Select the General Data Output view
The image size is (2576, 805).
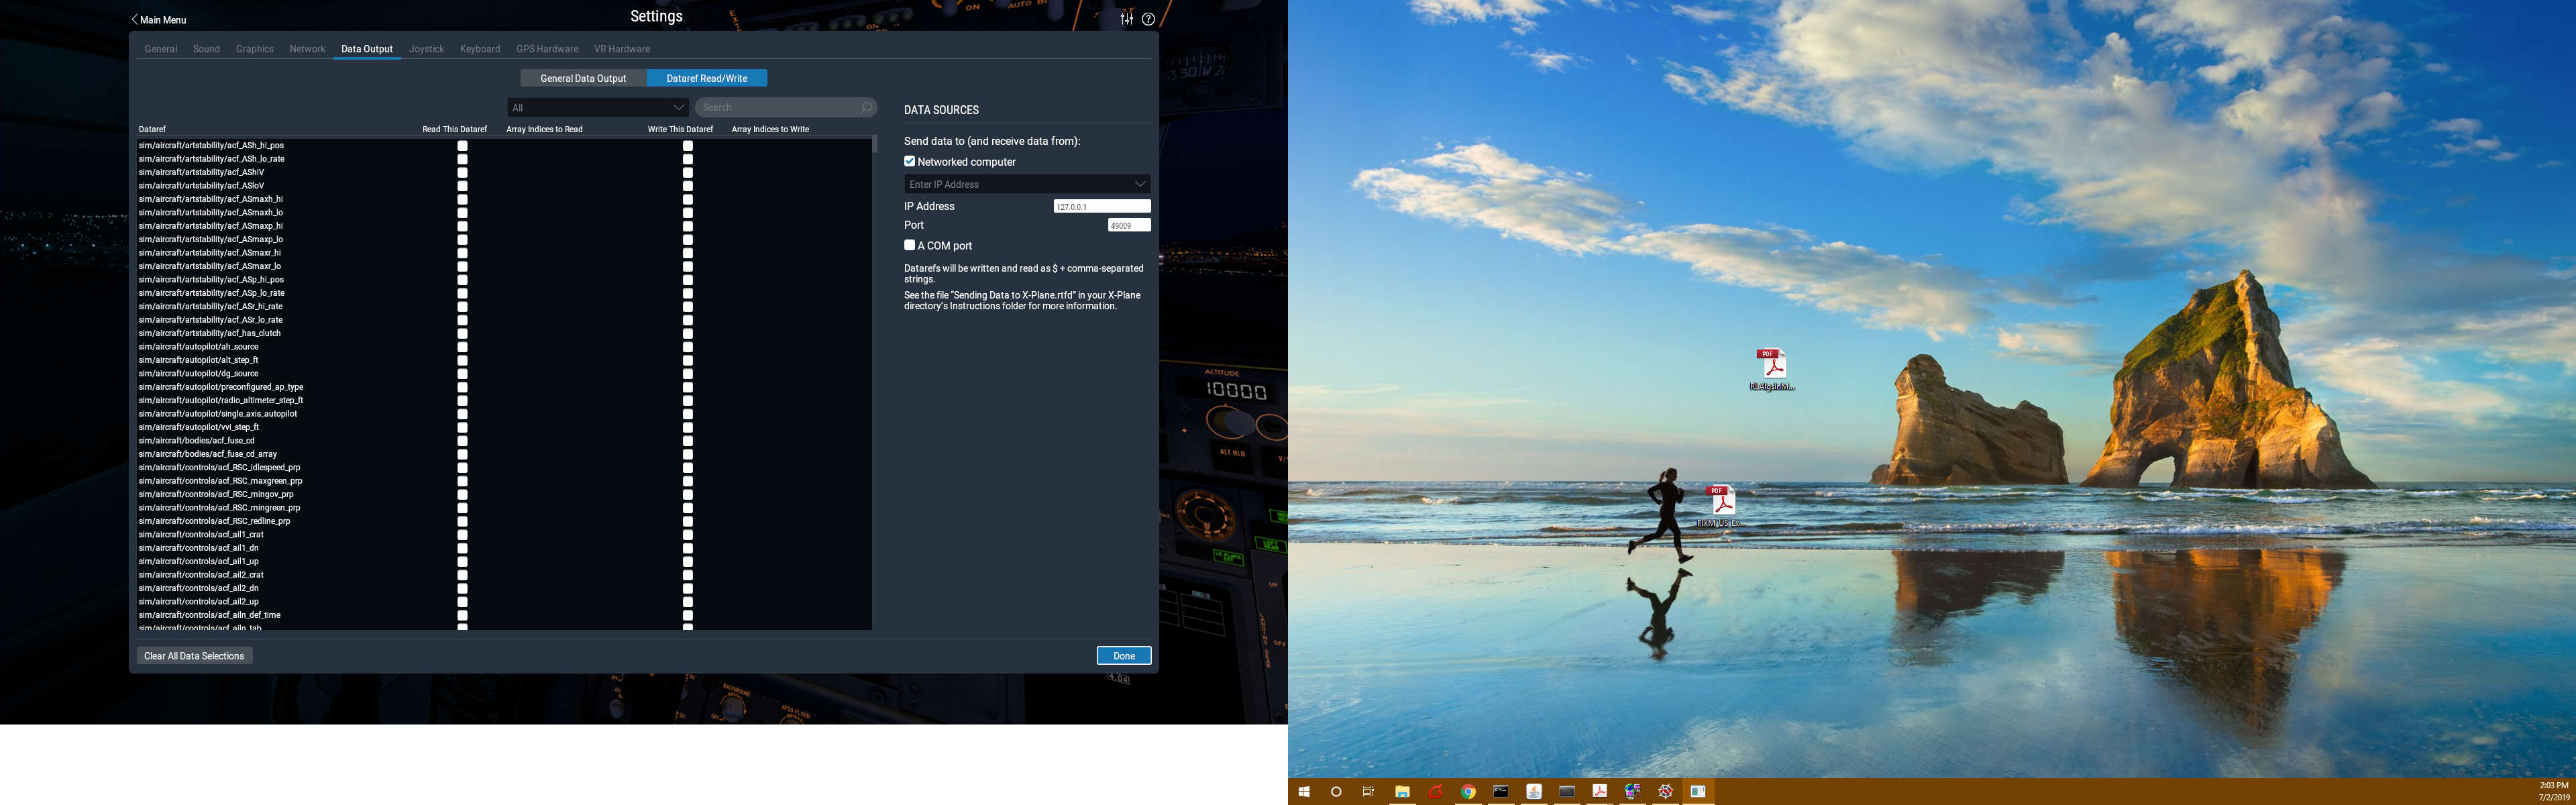583,78
